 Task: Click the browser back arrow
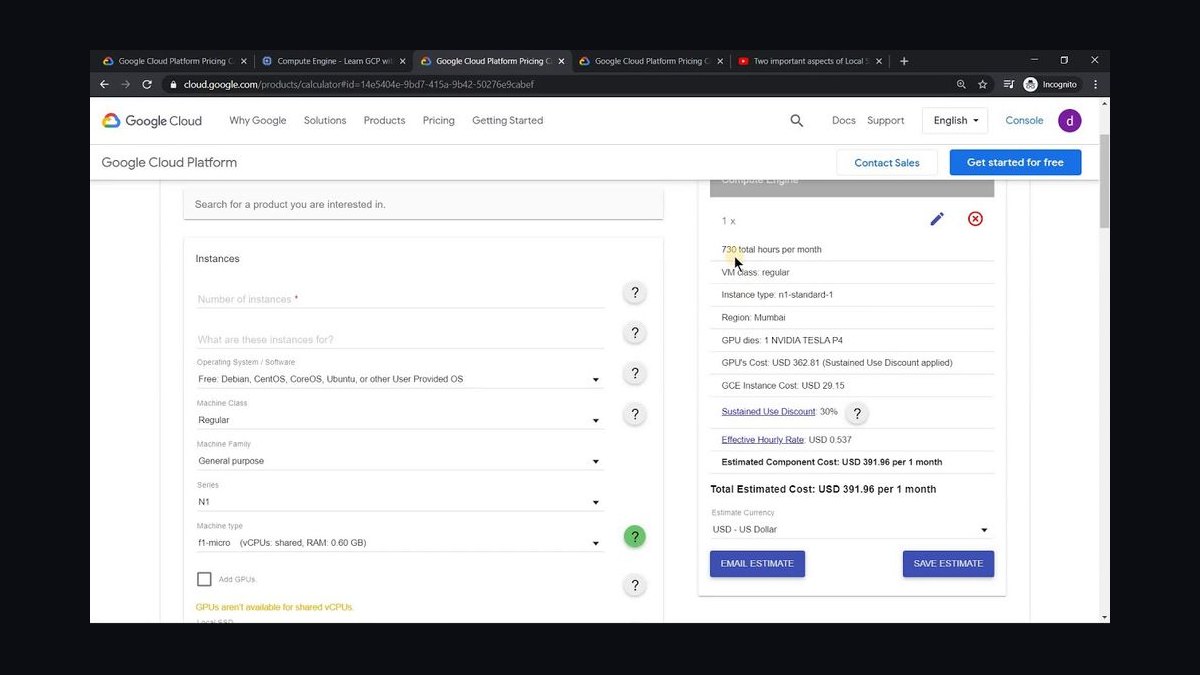(x=104, y=85)
